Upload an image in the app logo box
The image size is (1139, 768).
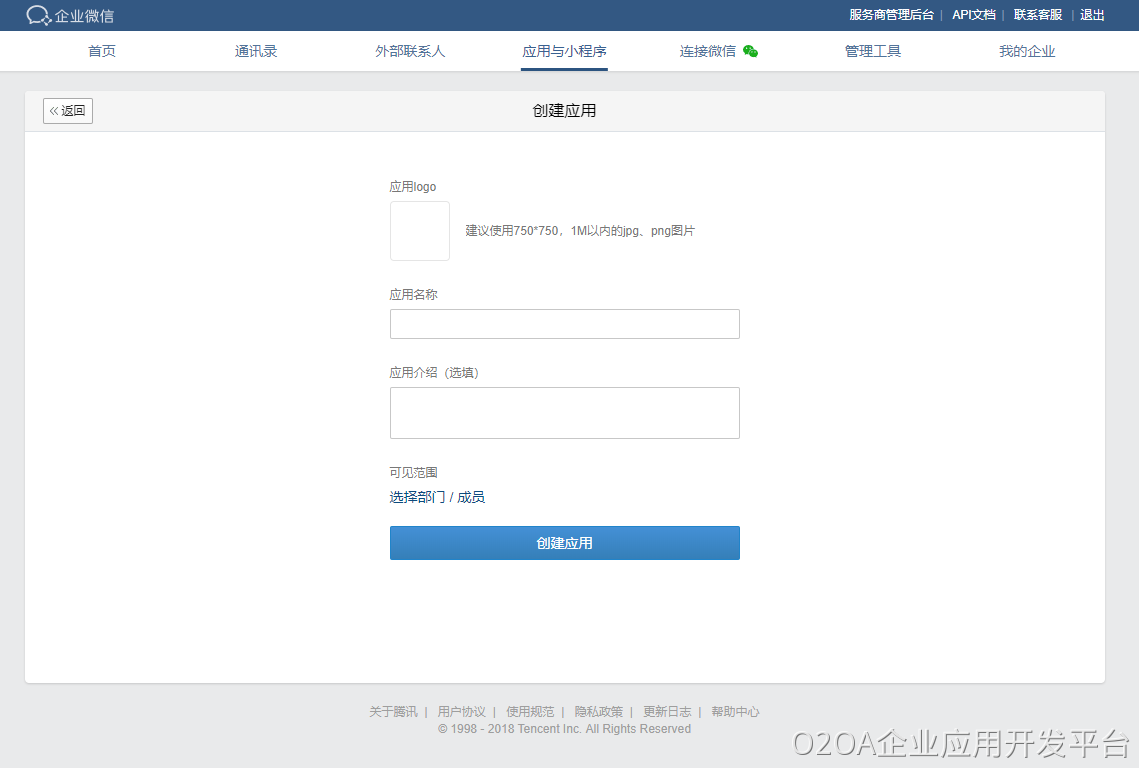[419, 231]
